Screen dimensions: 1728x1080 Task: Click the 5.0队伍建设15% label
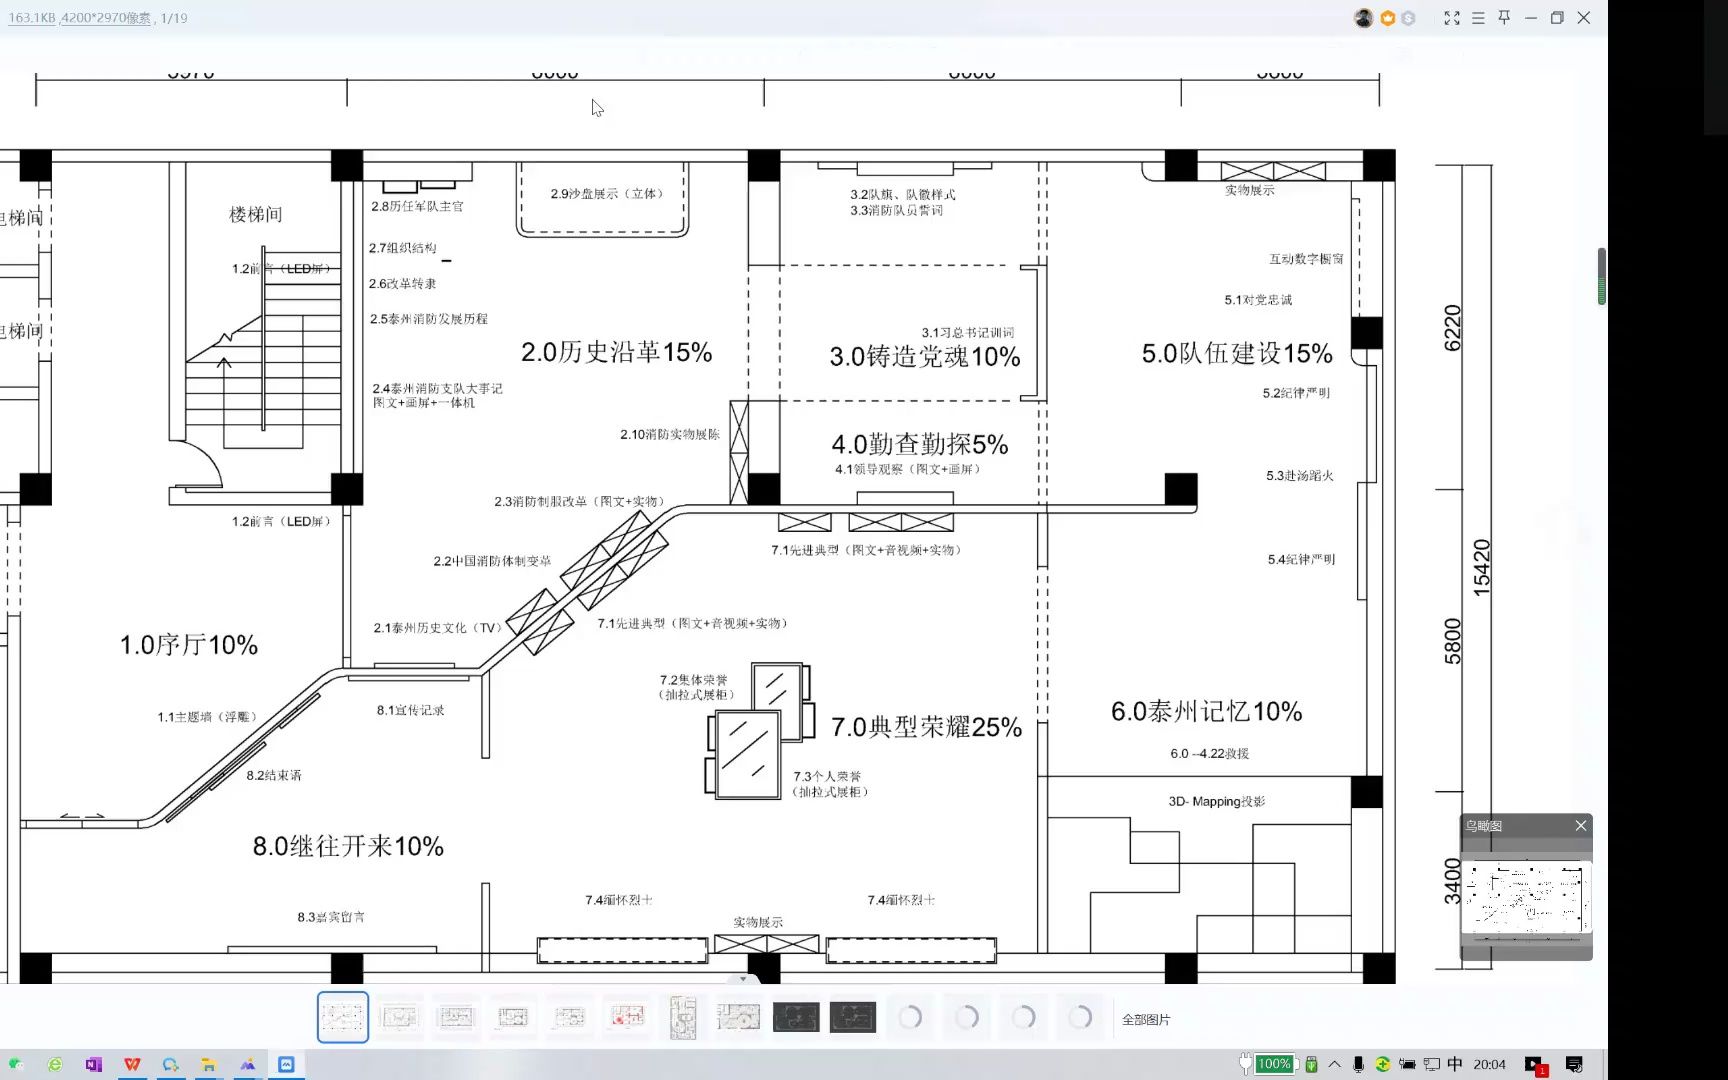point(1237,353)
